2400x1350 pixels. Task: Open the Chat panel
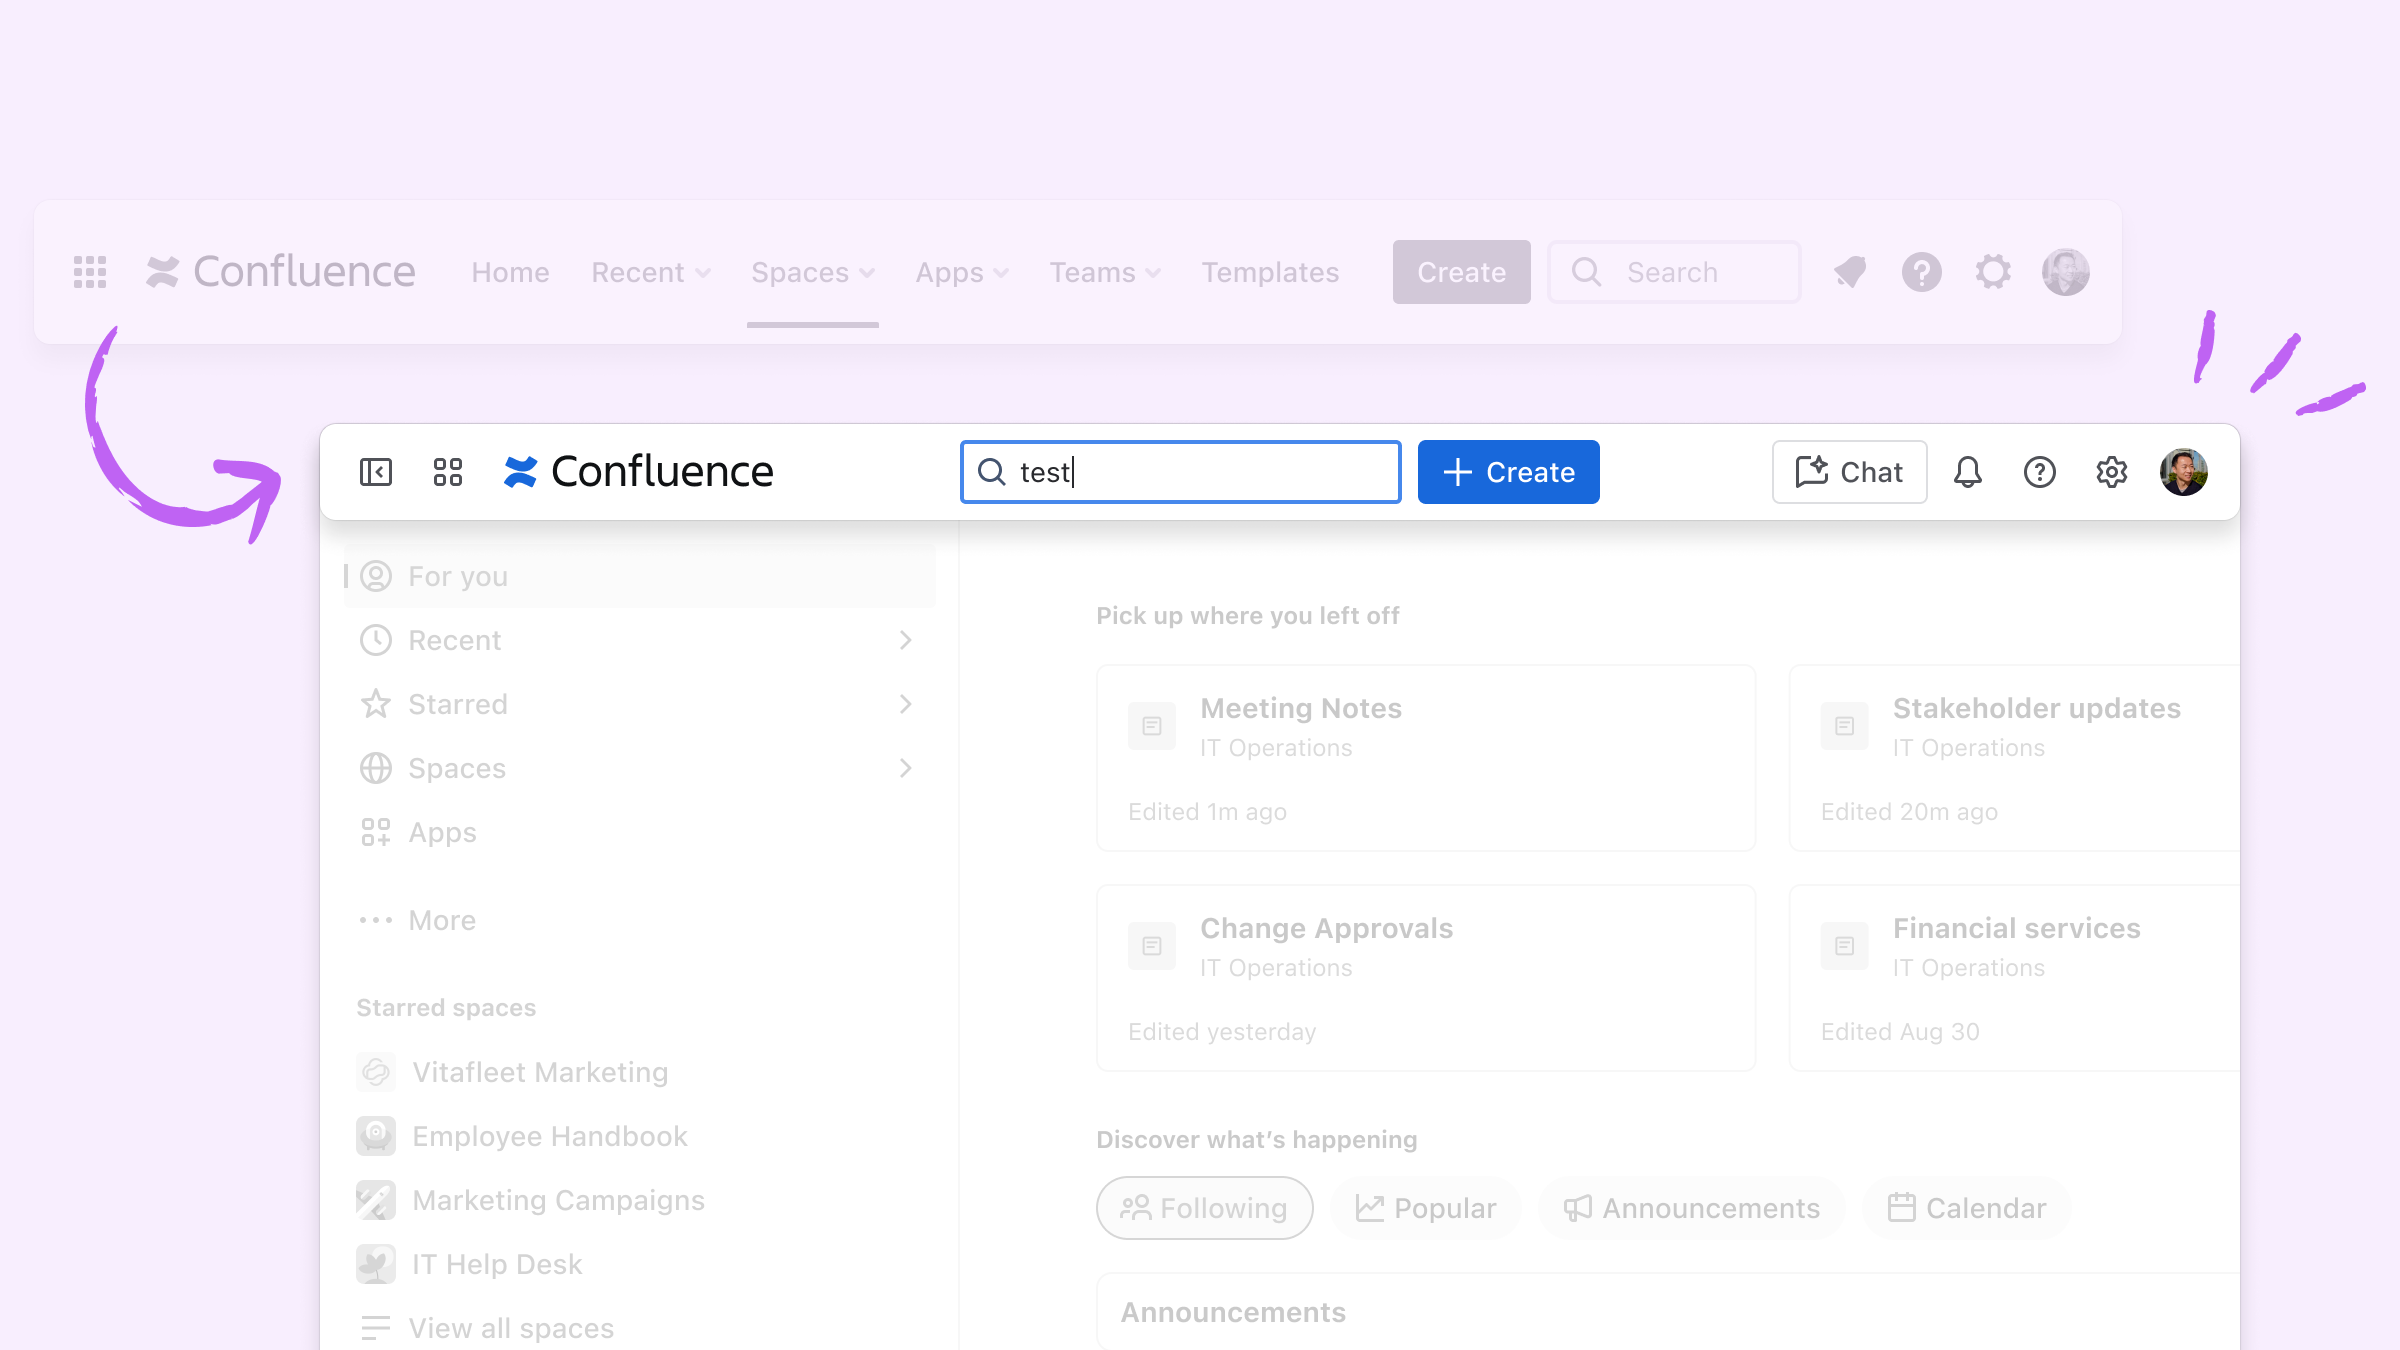[1848, 472]
